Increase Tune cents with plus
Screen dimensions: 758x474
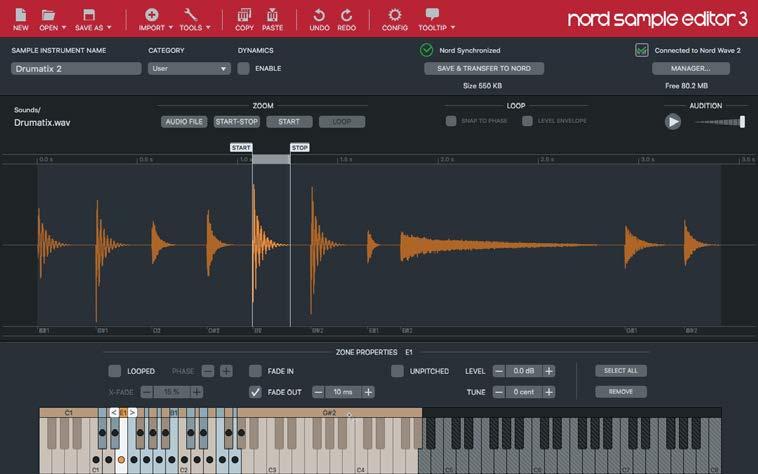pos(549,392)
